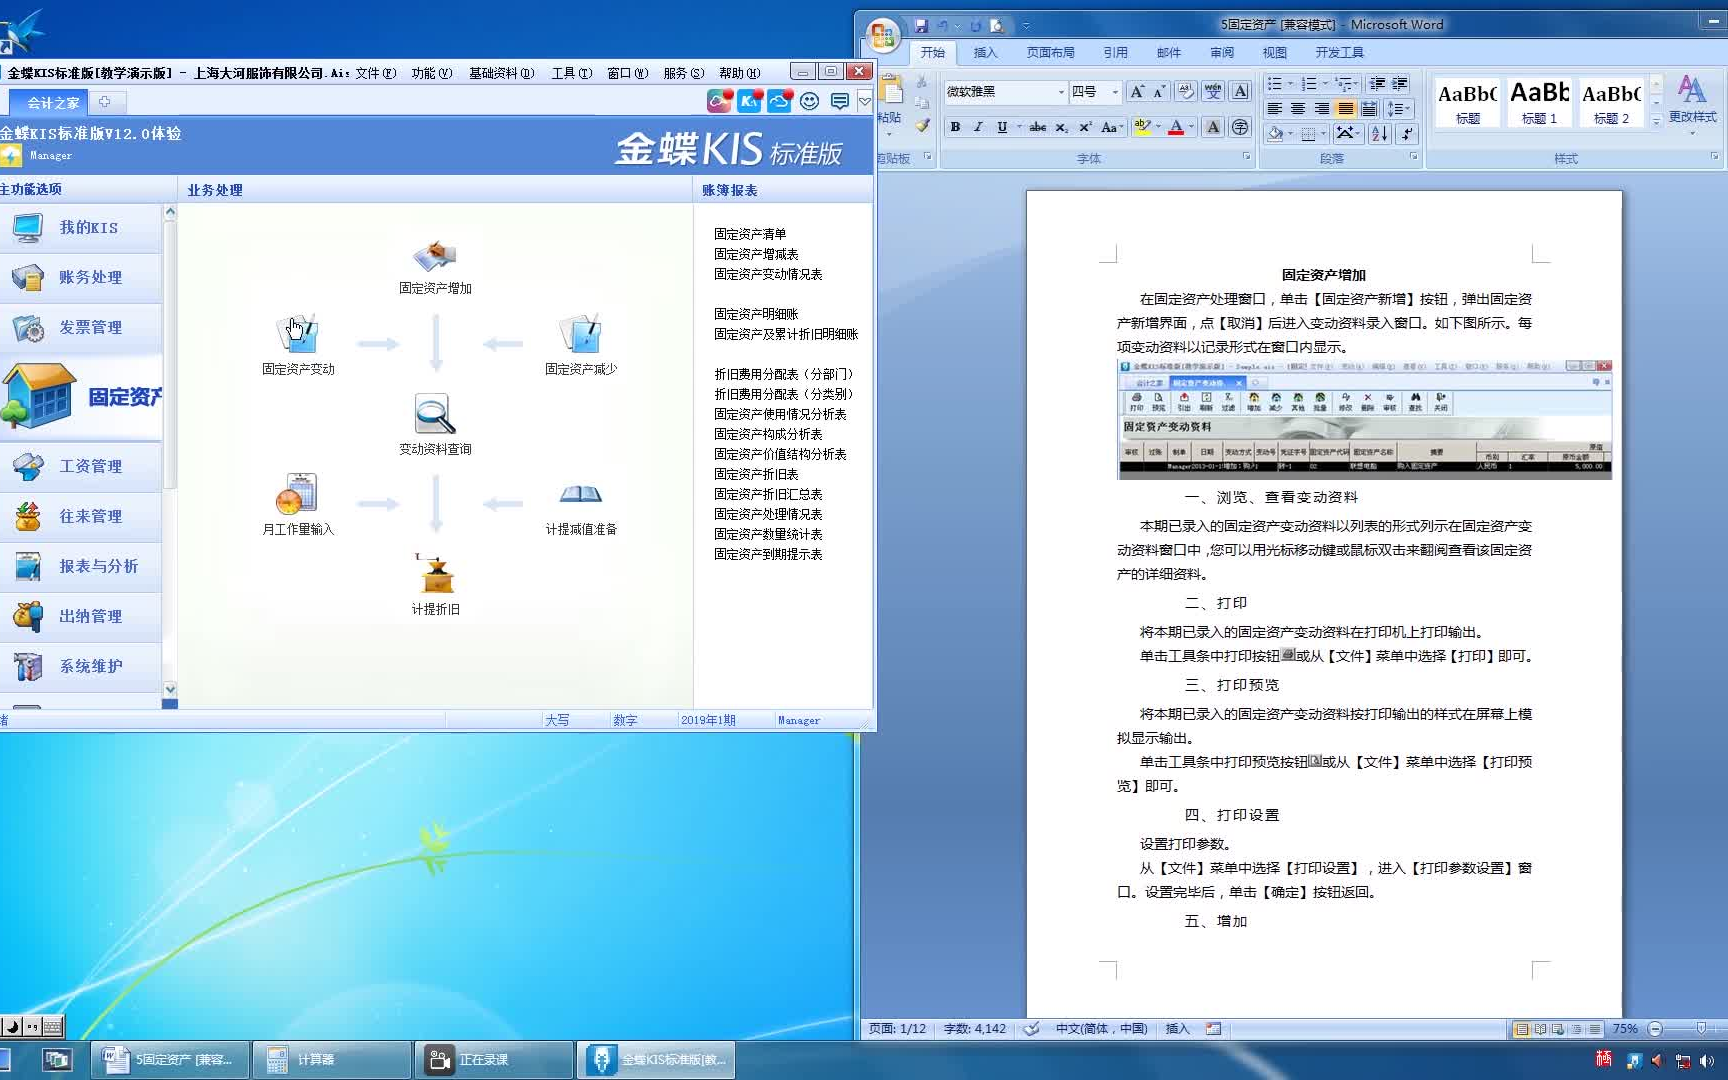Open the 固定资产折旧表 report link
The height and width of the screenshot is (1080, 1728).
tap(756, 474)
